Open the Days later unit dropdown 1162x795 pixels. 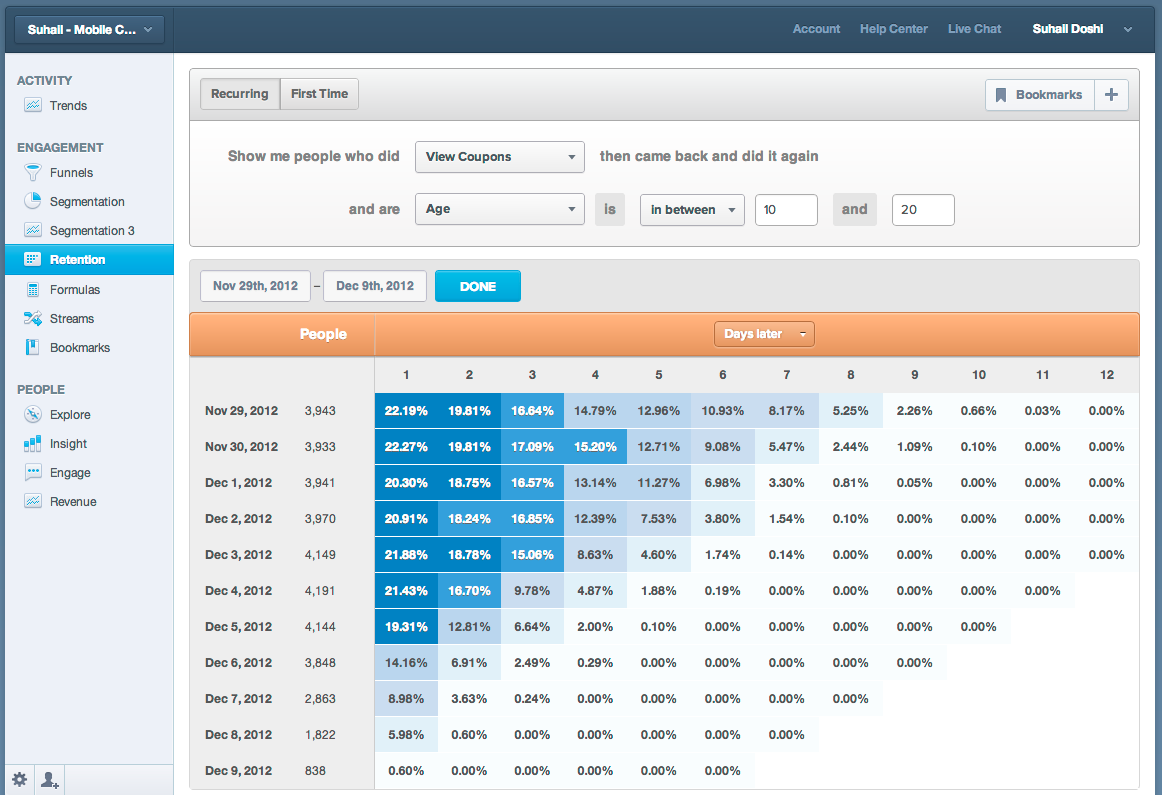pyautogui.click(x=765, y=334)
